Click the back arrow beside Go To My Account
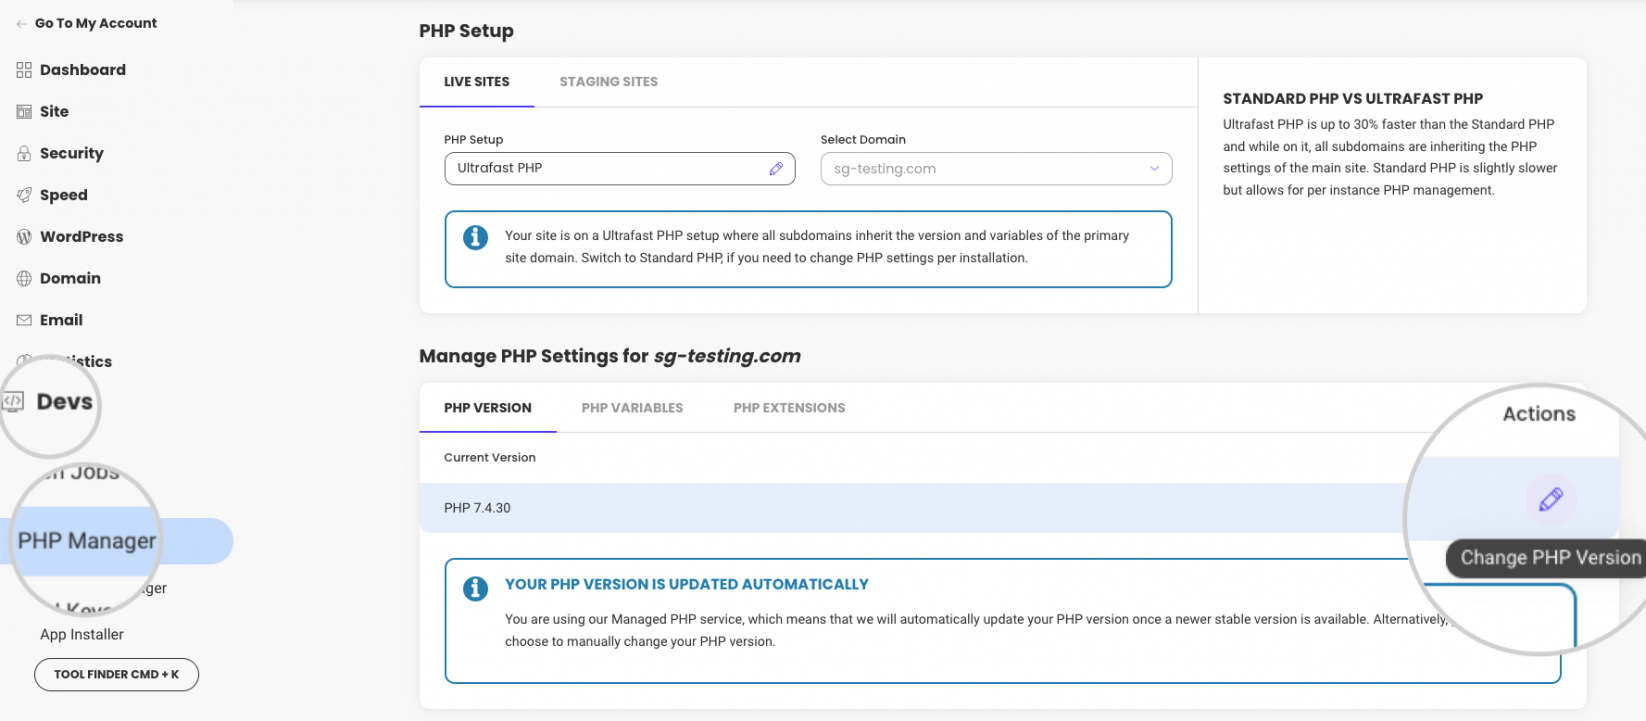1646x721 pixels. (22, 23)
